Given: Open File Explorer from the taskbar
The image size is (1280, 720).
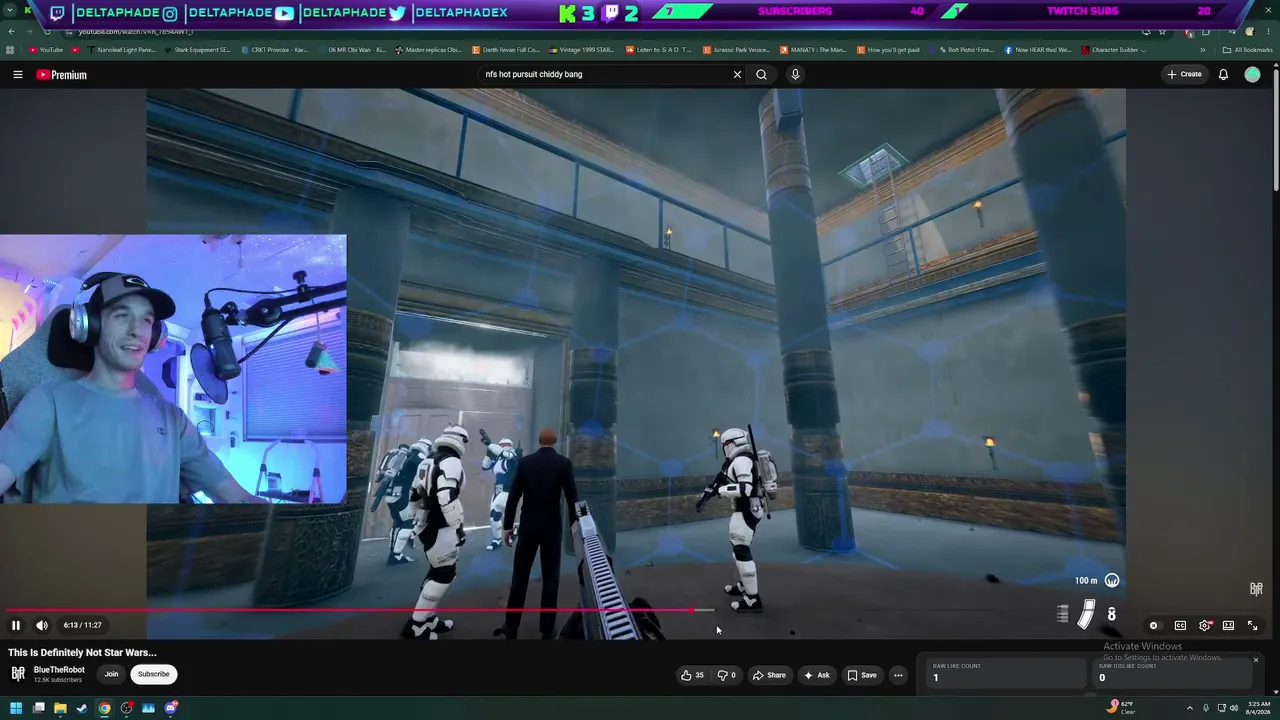Looking at the screenshot, I should [x=60, y=708].
